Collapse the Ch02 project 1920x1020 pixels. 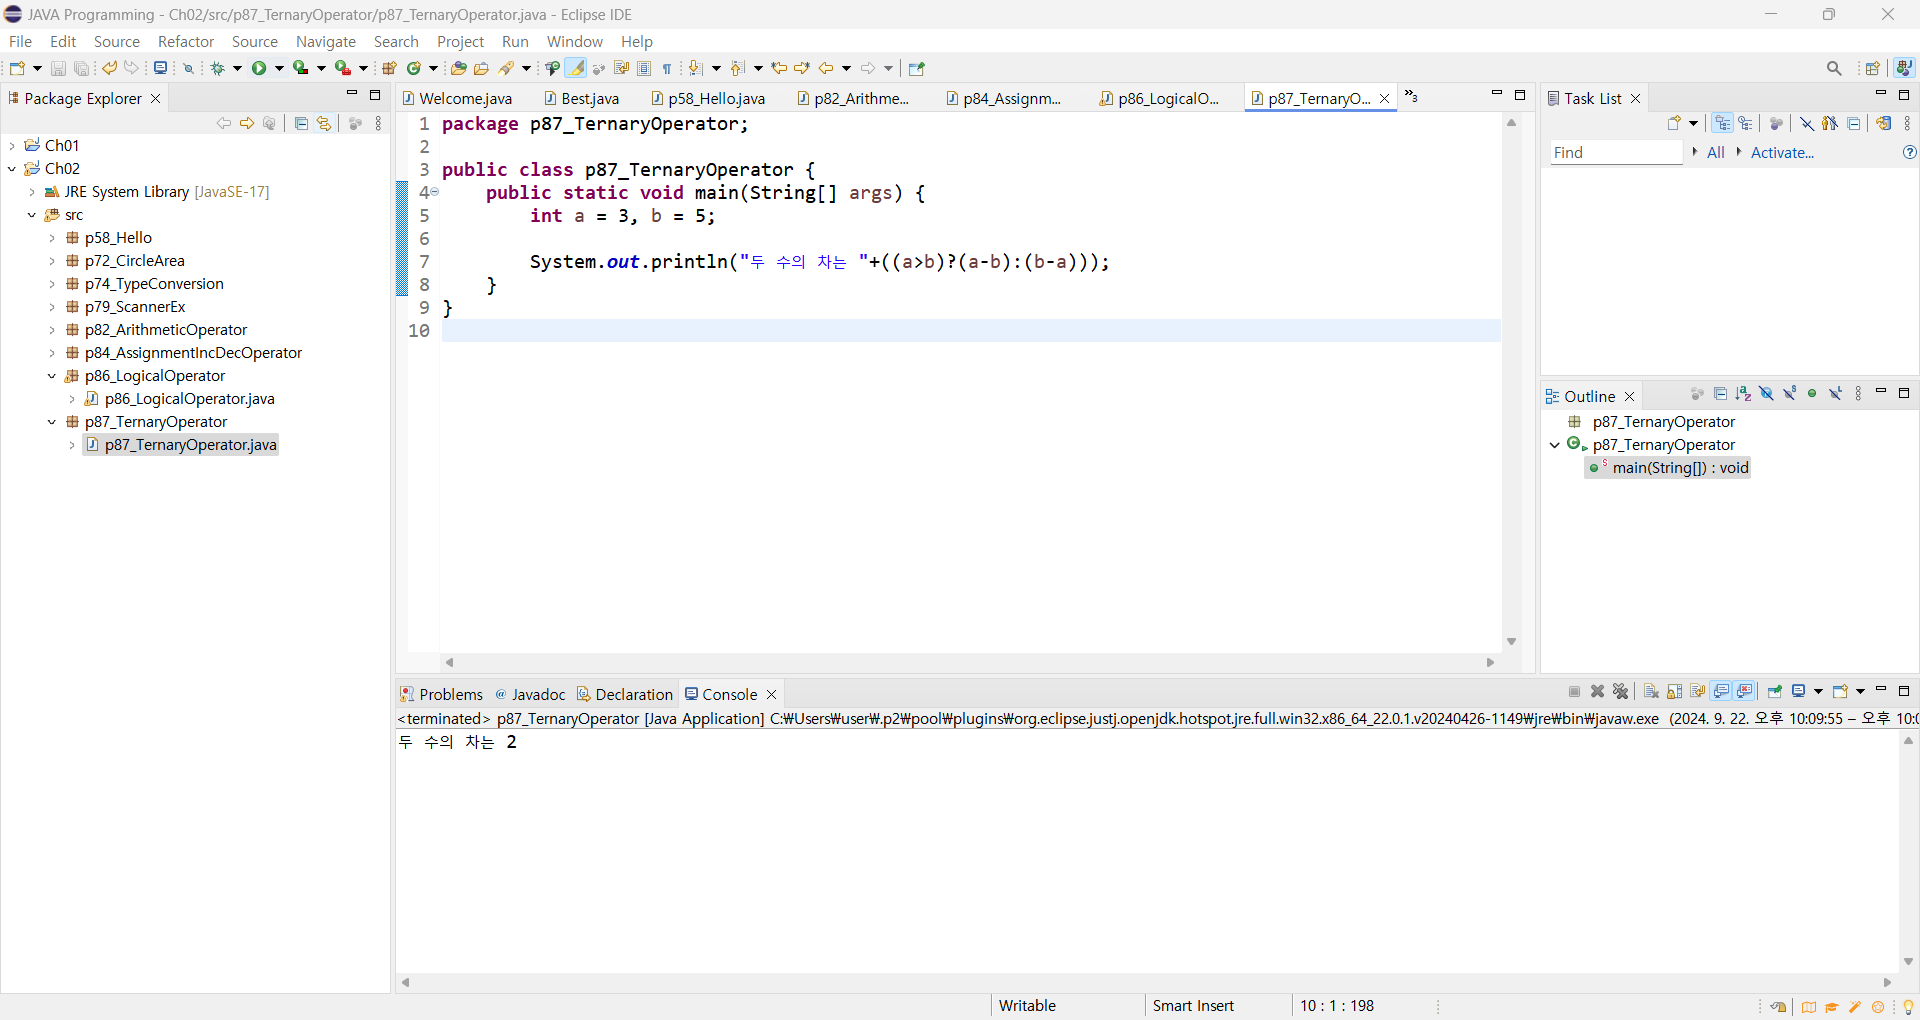pyautogui.click(x=12, y=168)
